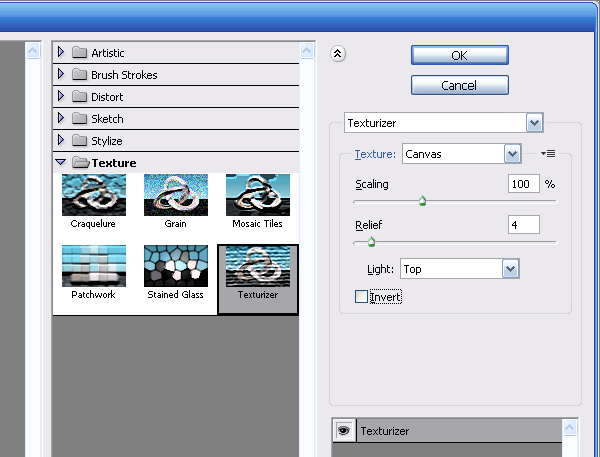
Task: Click the Relief value field
Action: 523,225
